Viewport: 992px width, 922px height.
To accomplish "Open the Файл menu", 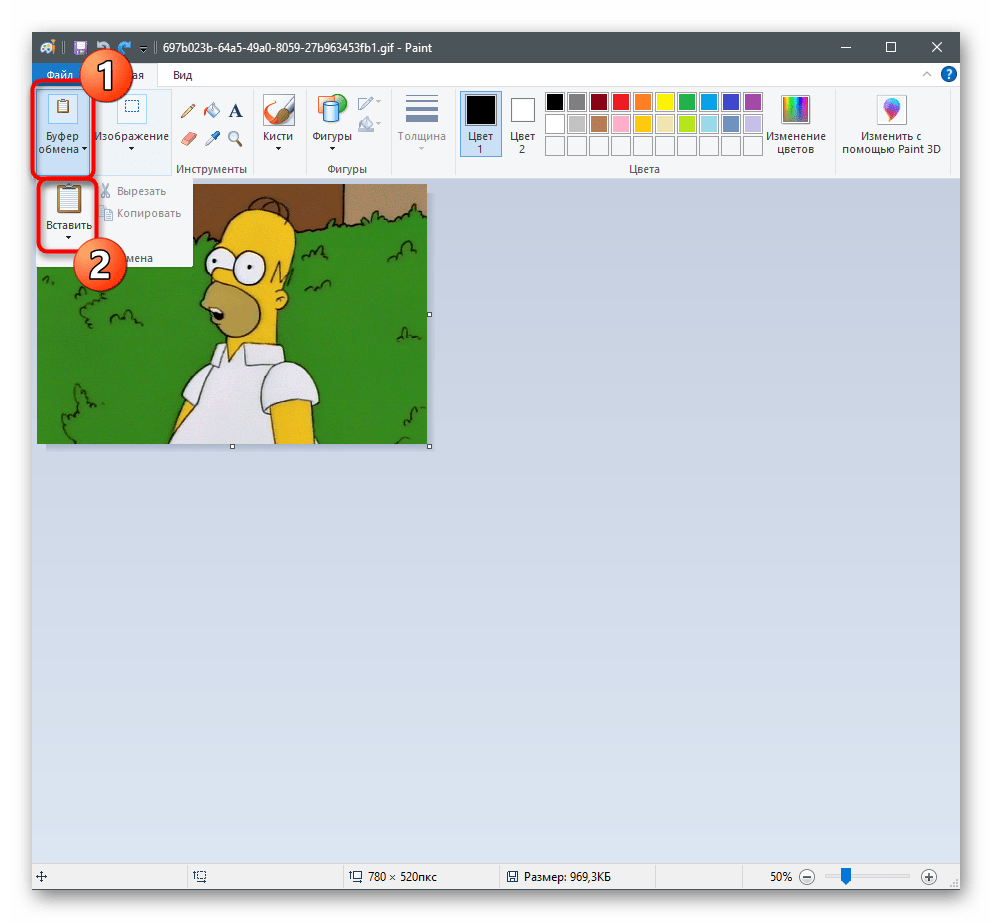I will click(59, 75).
